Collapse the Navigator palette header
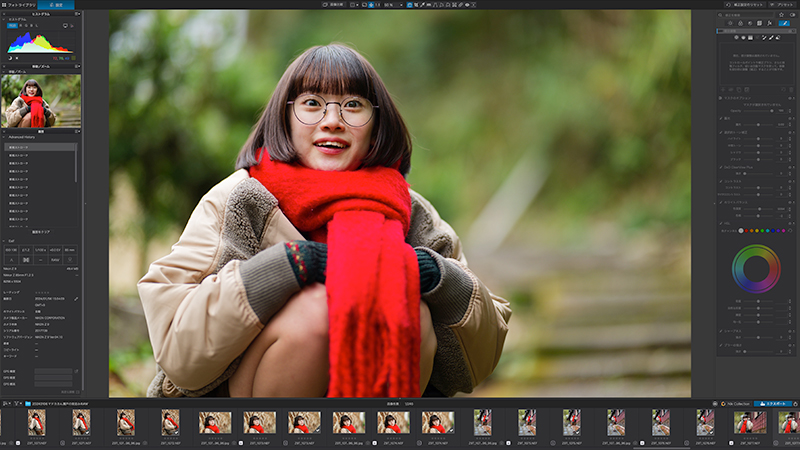Image resolution: width=800 pixels, height=450 pixels. [x=4, y=66]
